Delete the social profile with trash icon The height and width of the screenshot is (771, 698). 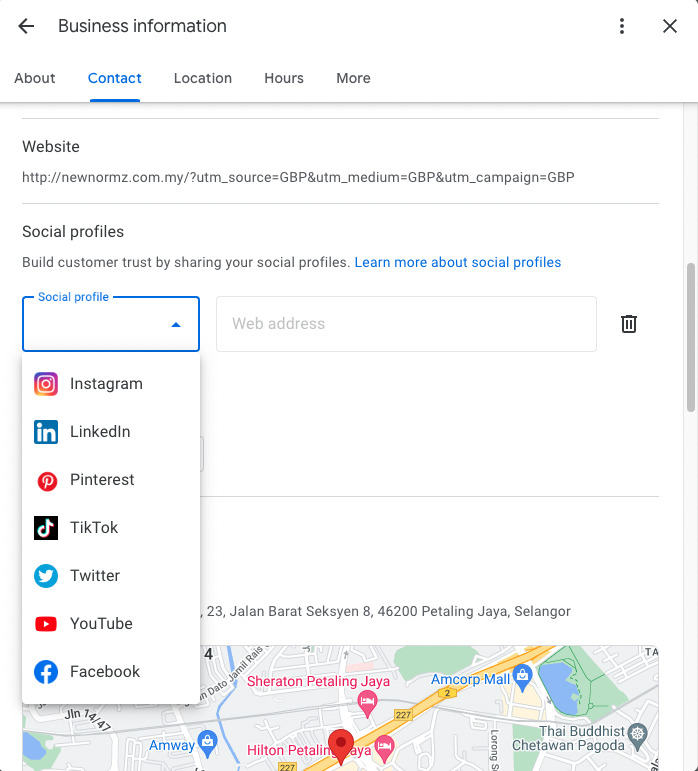coord(629,324)
